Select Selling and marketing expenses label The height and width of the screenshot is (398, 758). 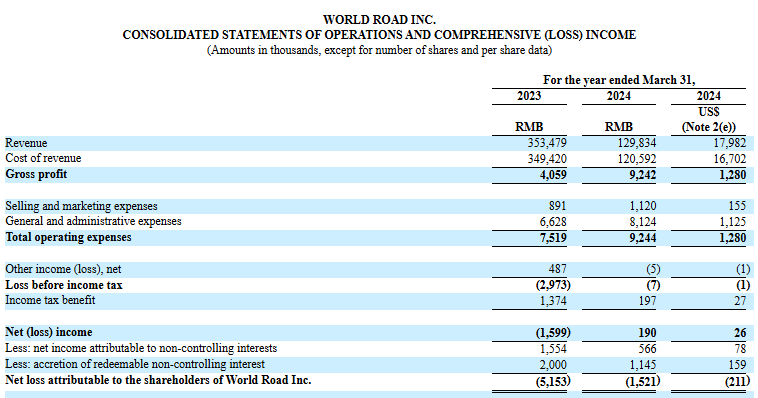pos(81,206)
